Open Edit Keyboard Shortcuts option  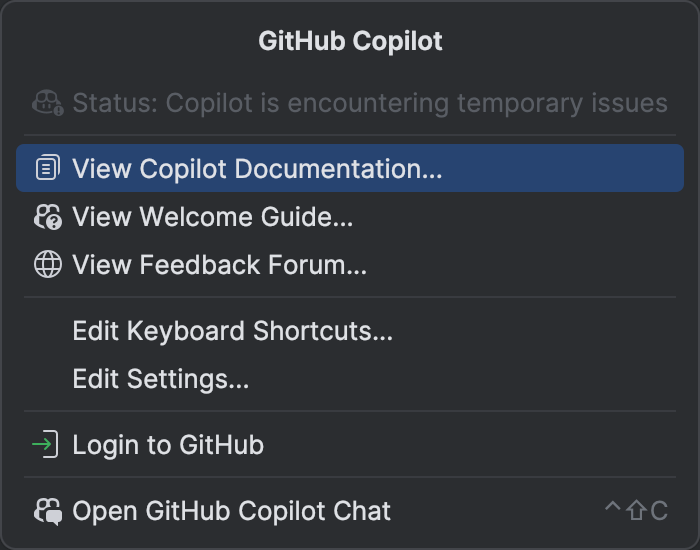pyautogui.click(x=350, y=331)
